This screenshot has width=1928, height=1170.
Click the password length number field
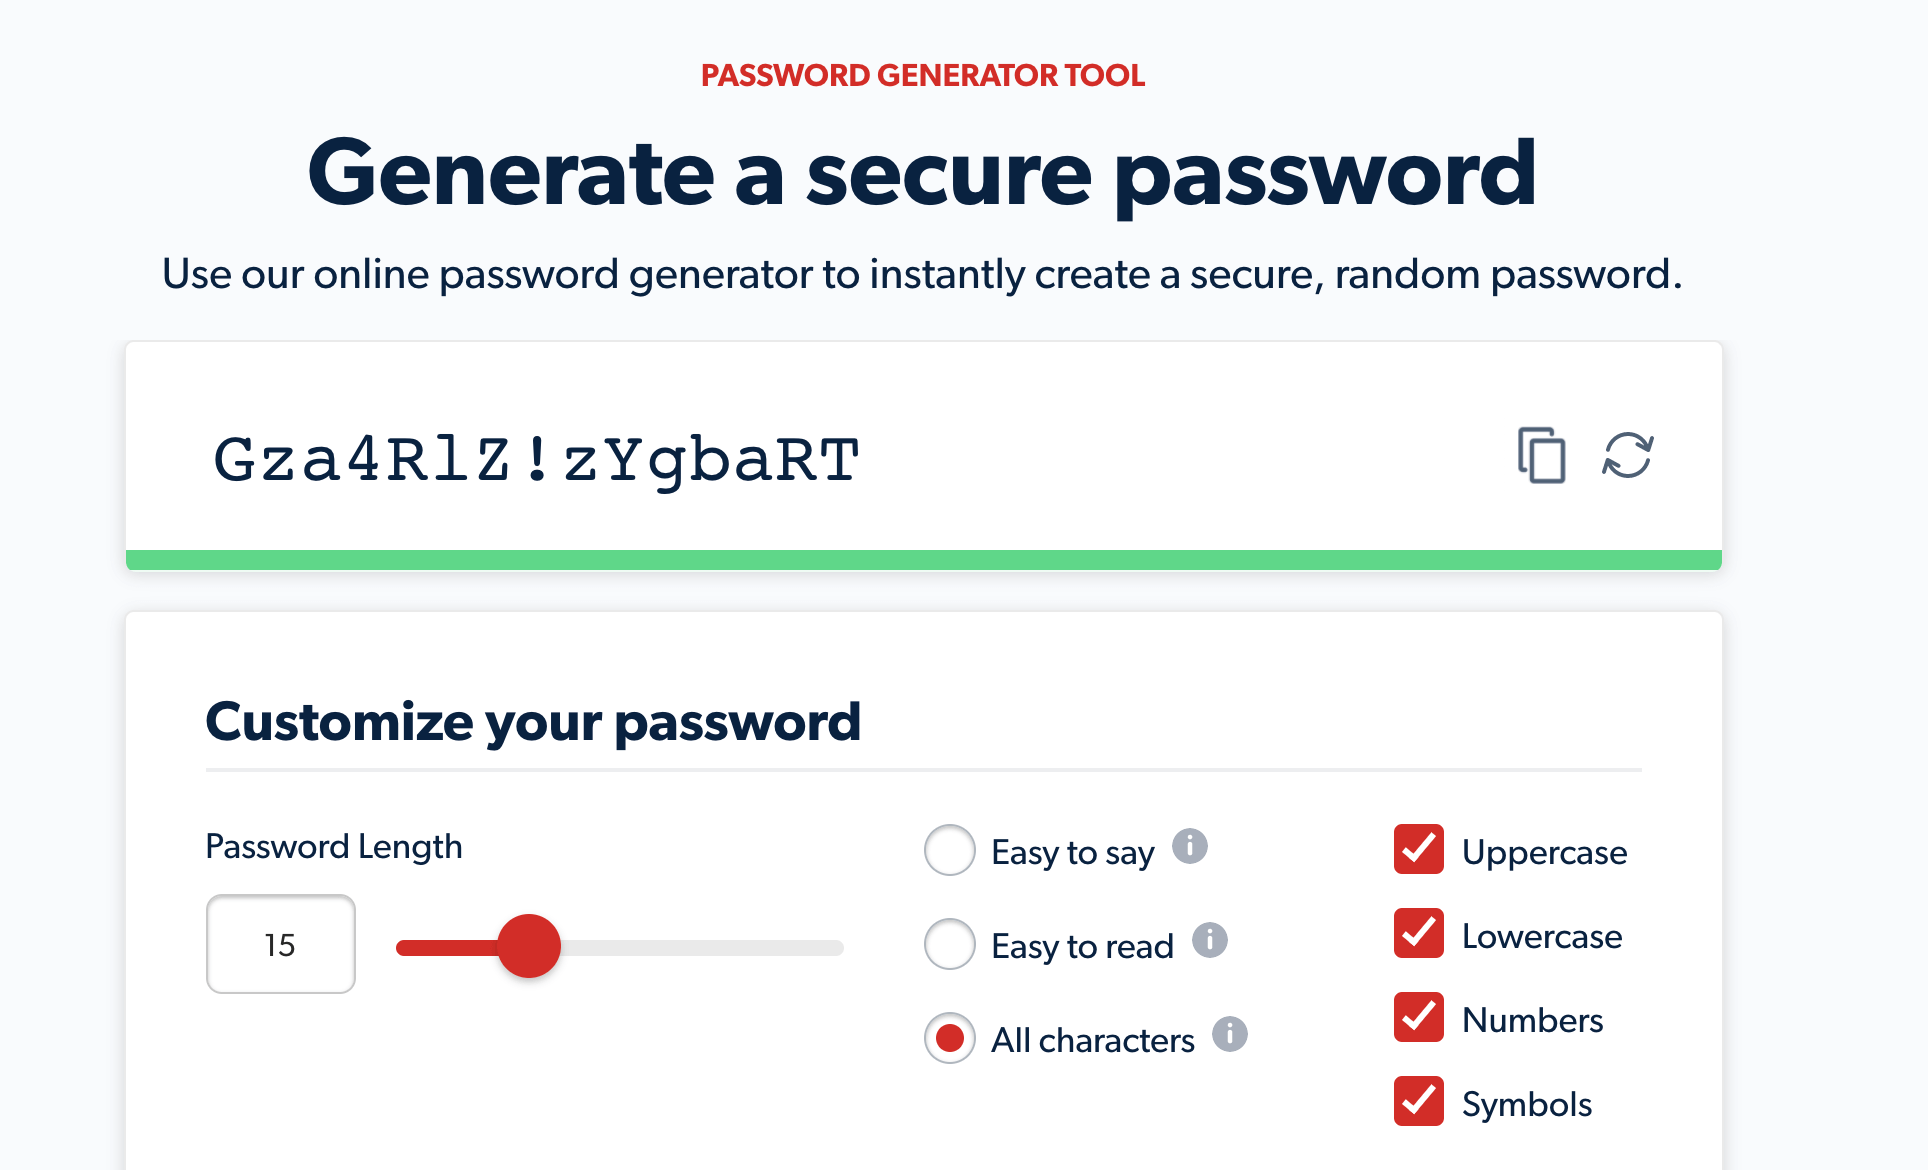(280, 944)
